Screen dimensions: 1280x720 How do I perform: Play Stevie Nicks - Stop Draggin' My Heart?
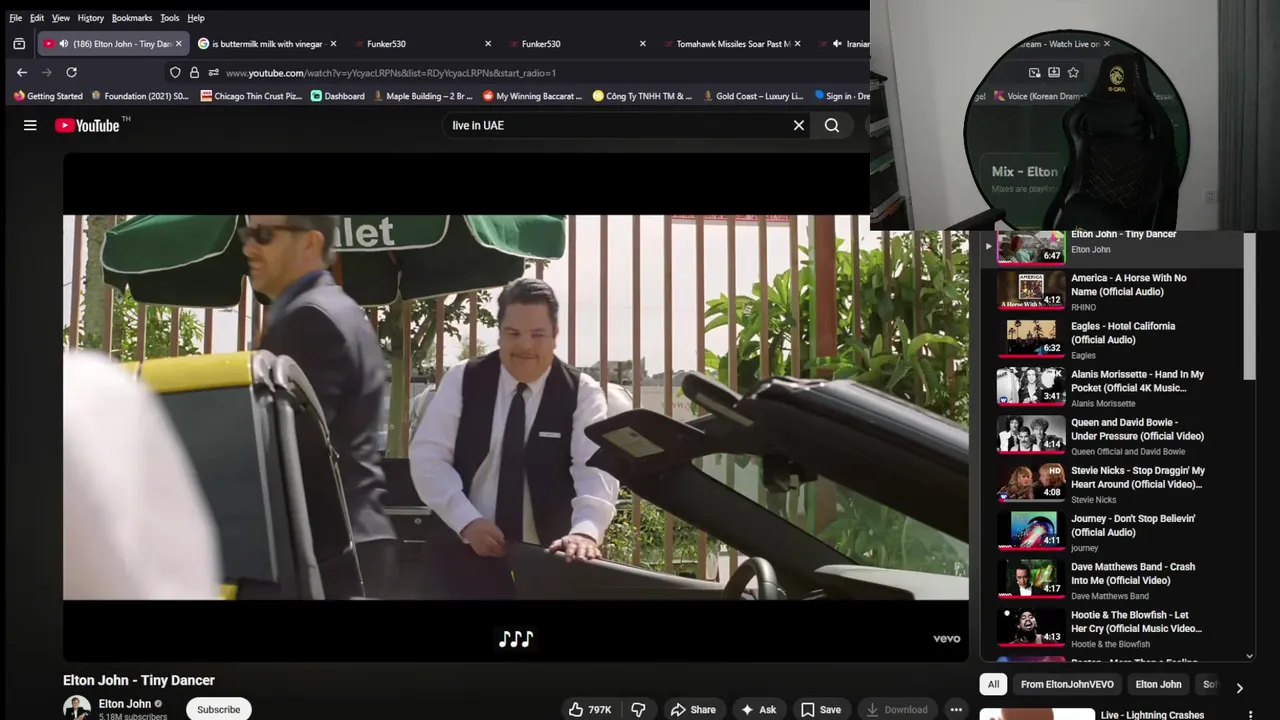(x=1111, y=484)
